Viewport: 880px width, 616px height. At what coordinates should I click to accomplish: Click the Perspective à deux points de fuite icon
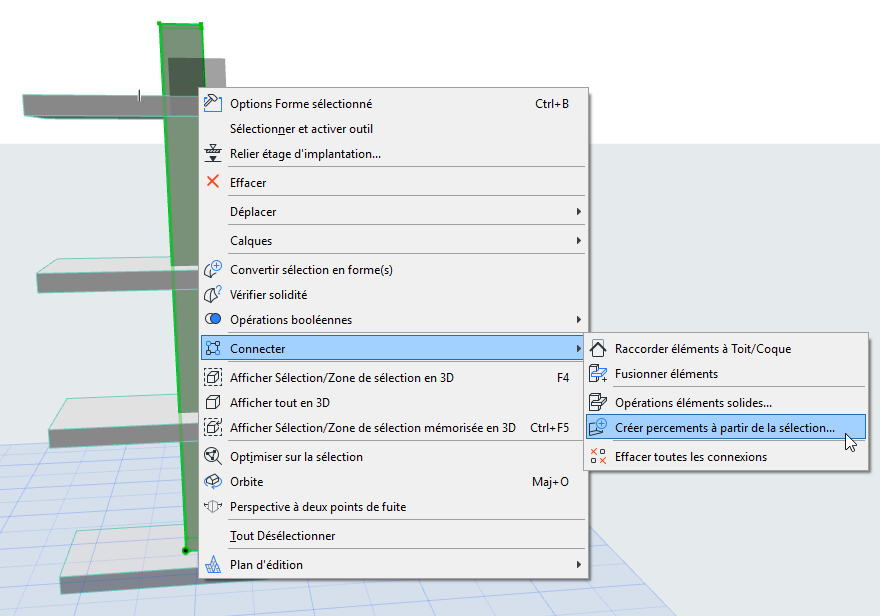pyautogui.click(x=213, y=506)
